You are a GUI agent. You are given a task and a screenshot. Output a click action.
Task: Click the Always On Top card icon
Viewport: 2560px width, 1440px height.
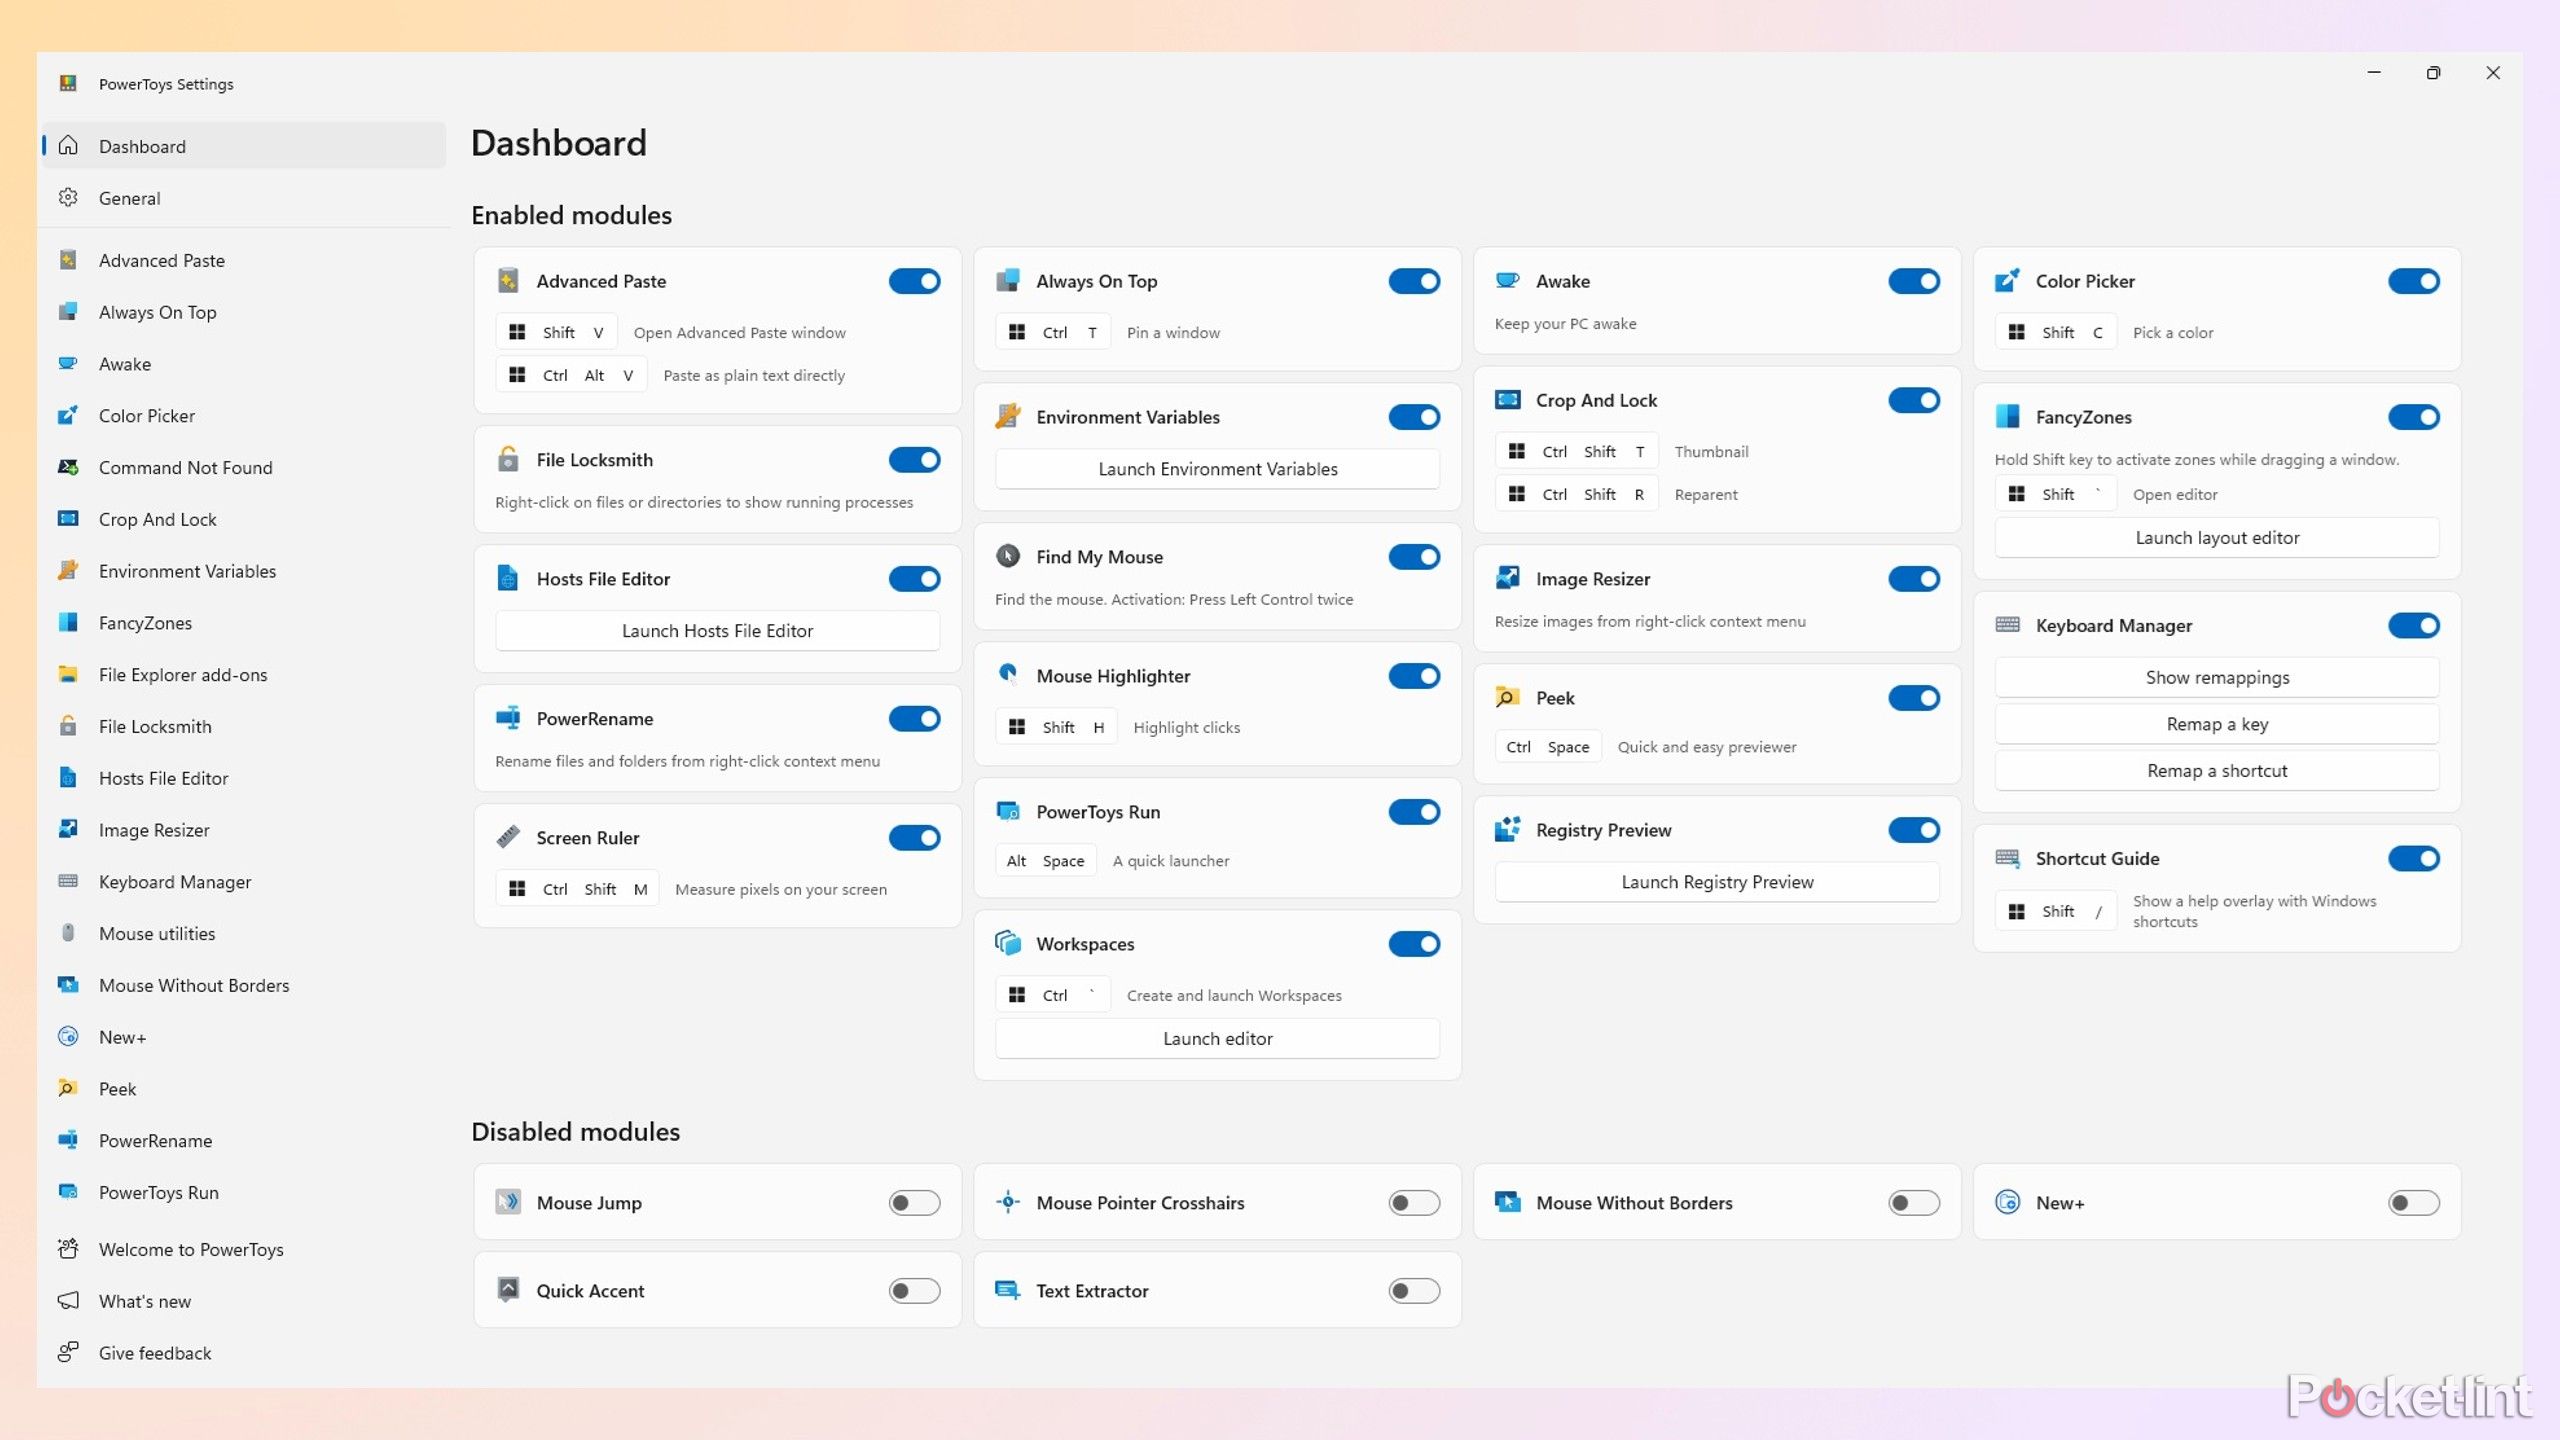coord(1008,281)
